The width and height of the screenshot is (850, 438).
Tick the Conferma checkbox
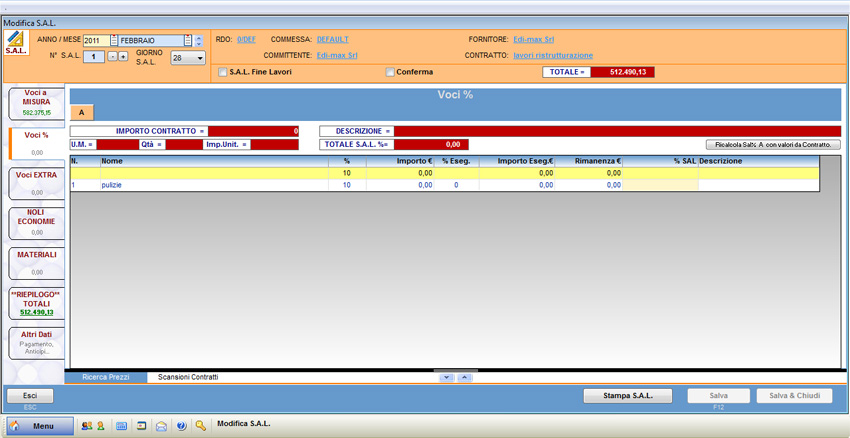click(x=390, y=72)
